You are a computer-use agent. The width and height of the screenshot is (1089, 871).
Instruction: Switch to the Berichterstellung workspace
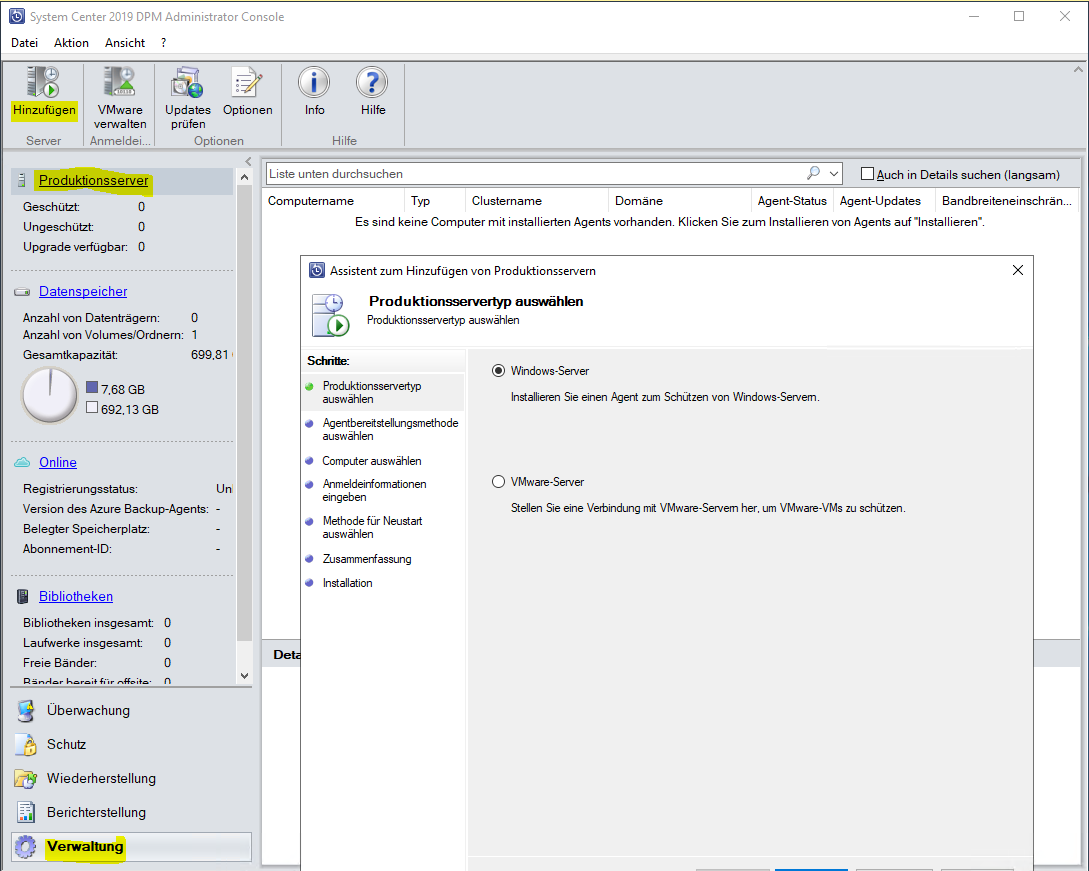(131, 813)
